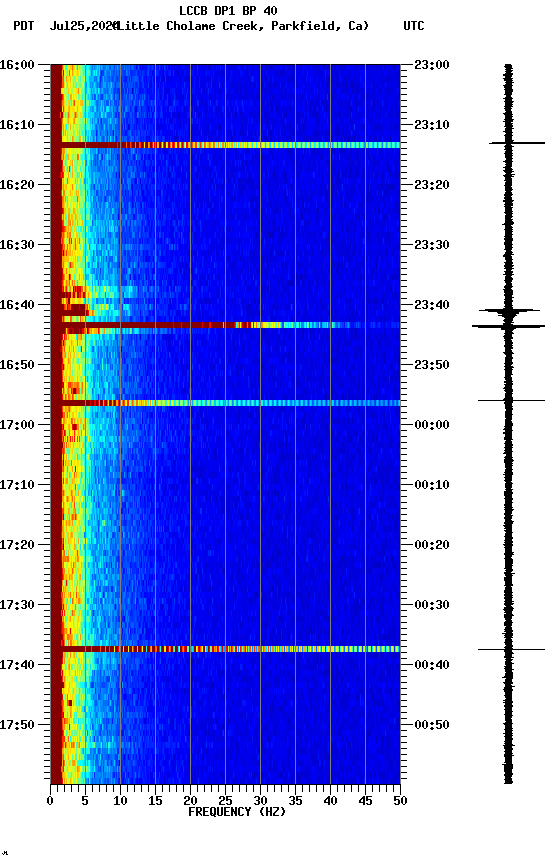Click the 23:50 UTC time label
The width and height of the screenshot is (552, 864).
tap(432, 365)
